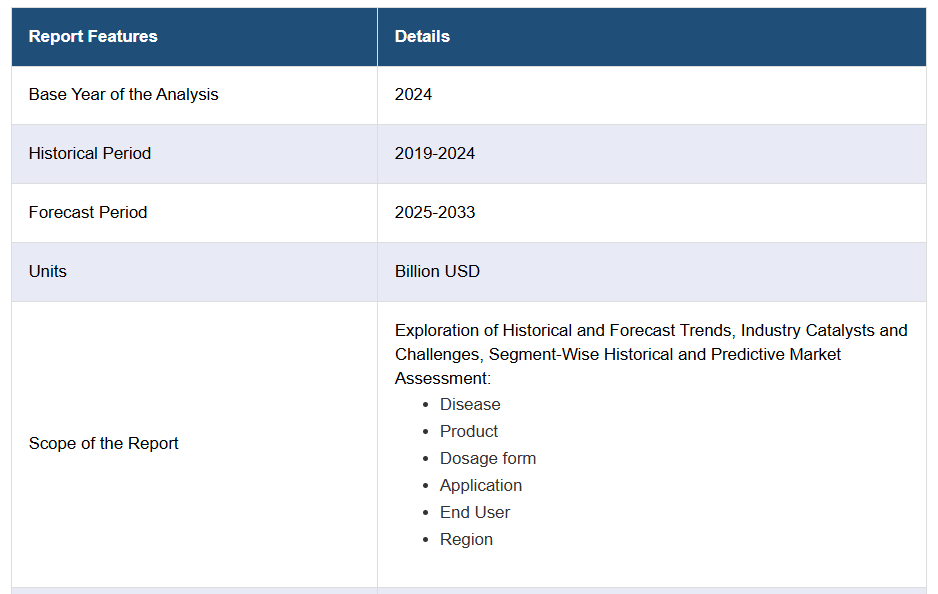Click the Report Features column header
Viewport: 938px width, 594px height.
pyautogui.click(x=93, y=37)
